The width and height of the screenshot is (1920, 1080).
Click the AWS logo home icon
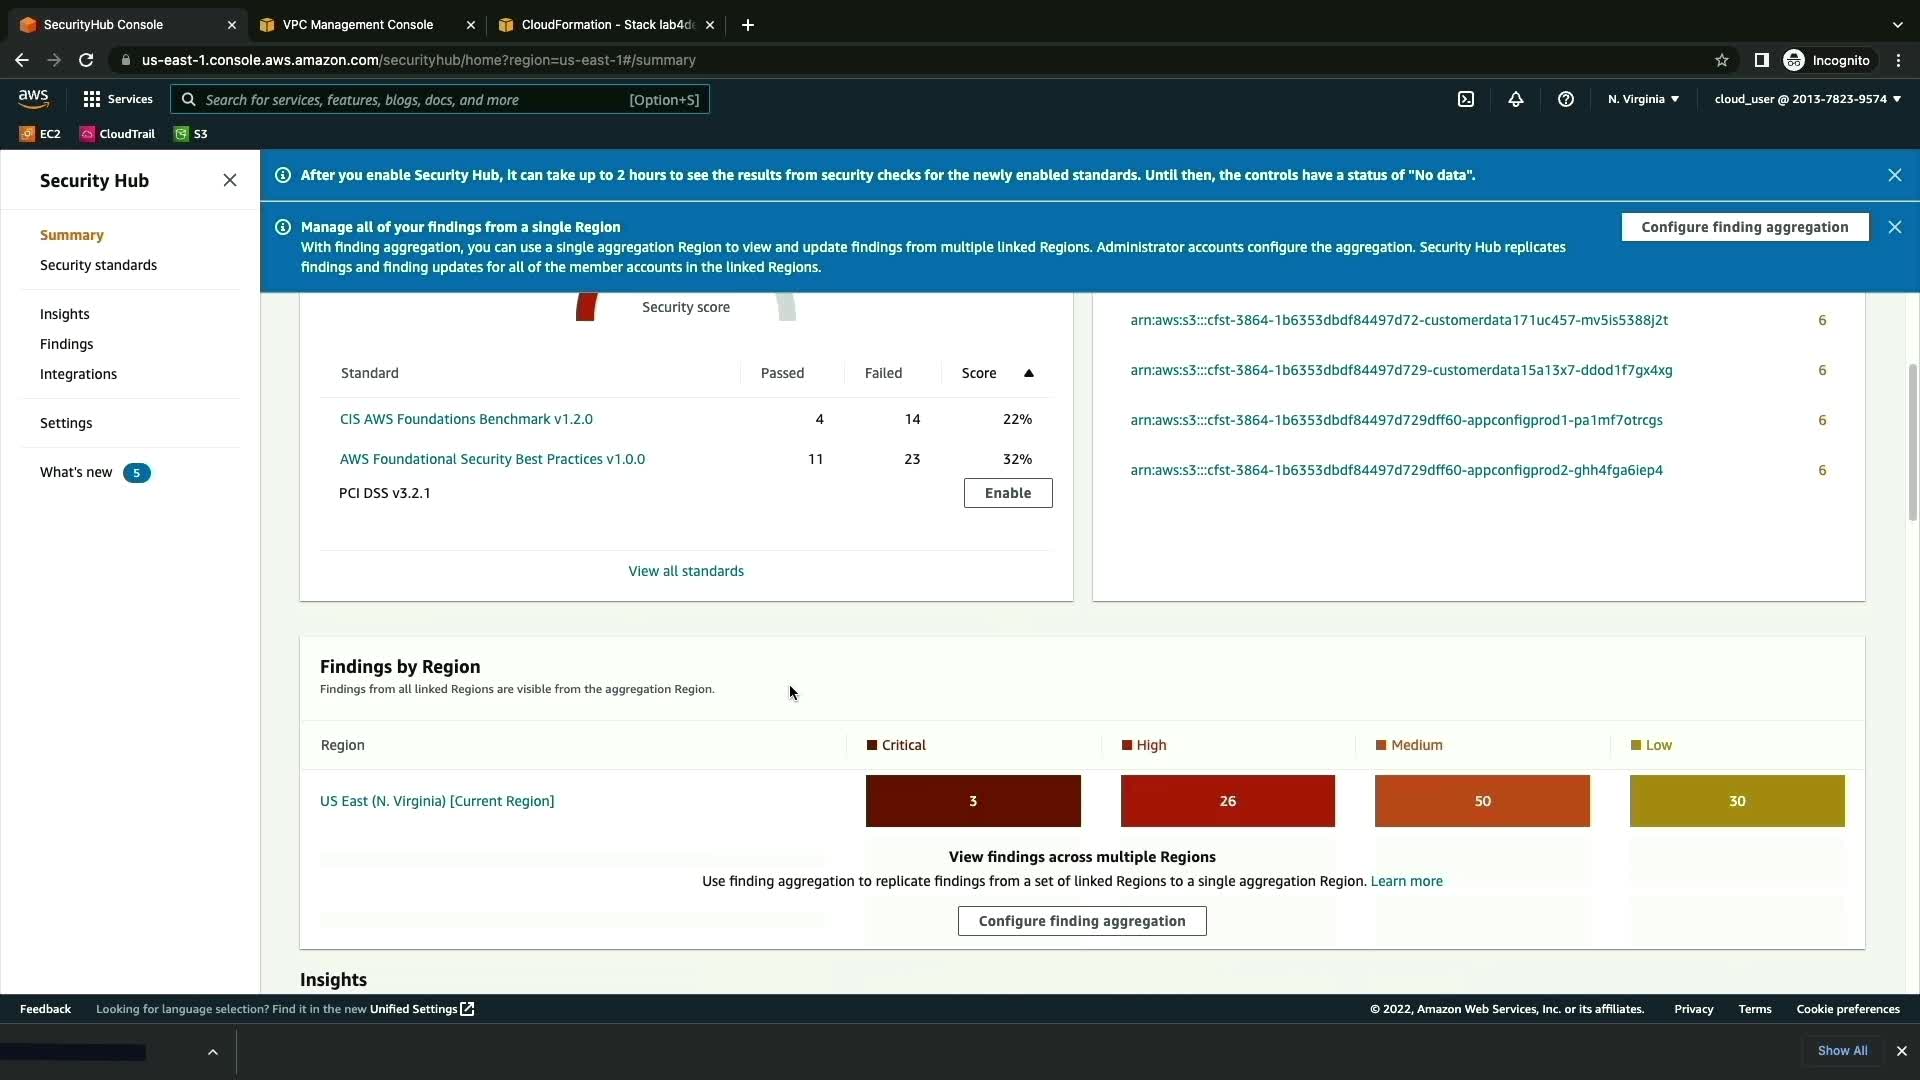coord(33,98)
